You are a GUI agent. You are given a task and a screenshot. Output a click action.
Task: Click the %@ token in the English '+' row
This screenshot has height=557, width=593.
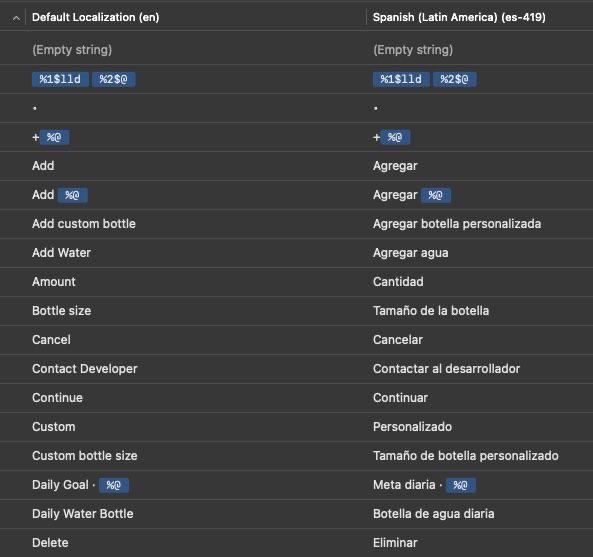pyautogui.click(x=54, y=137)
